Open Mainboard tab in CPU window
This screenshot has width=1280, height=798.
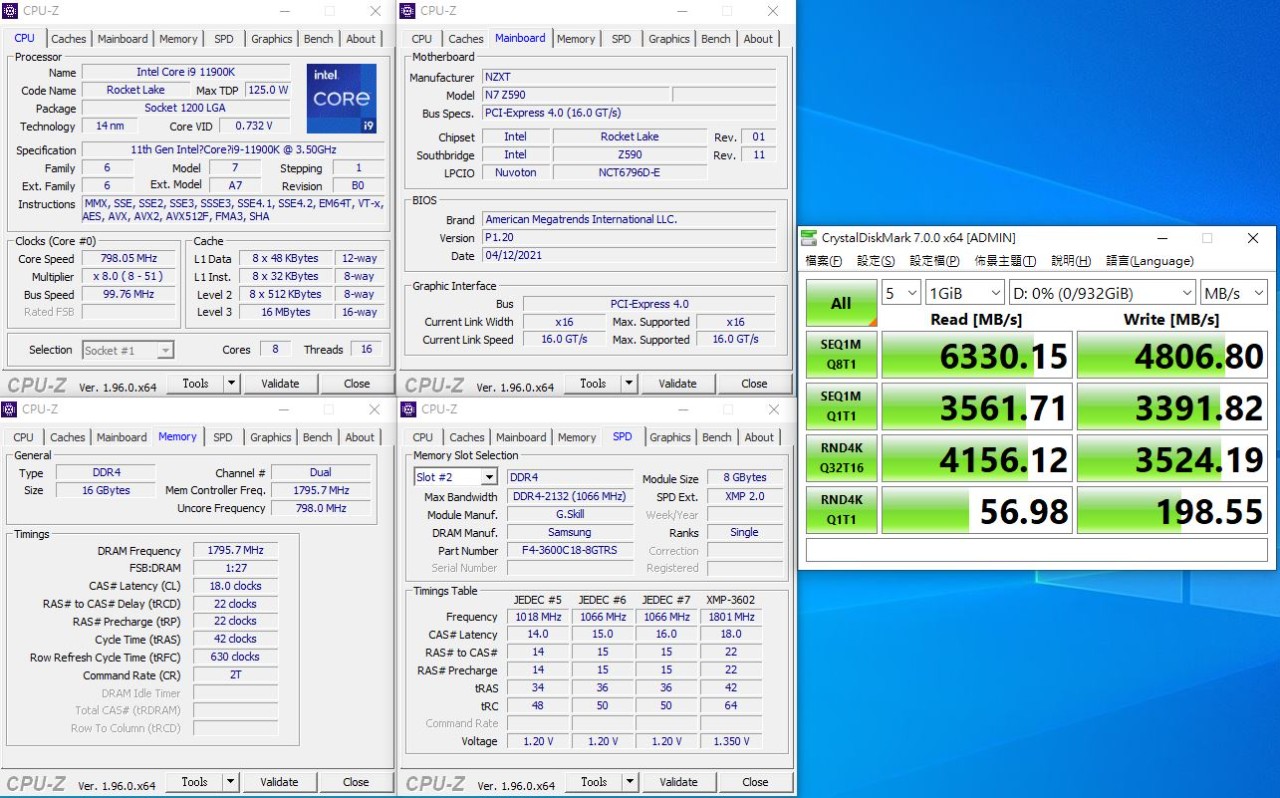pos(122,39)
